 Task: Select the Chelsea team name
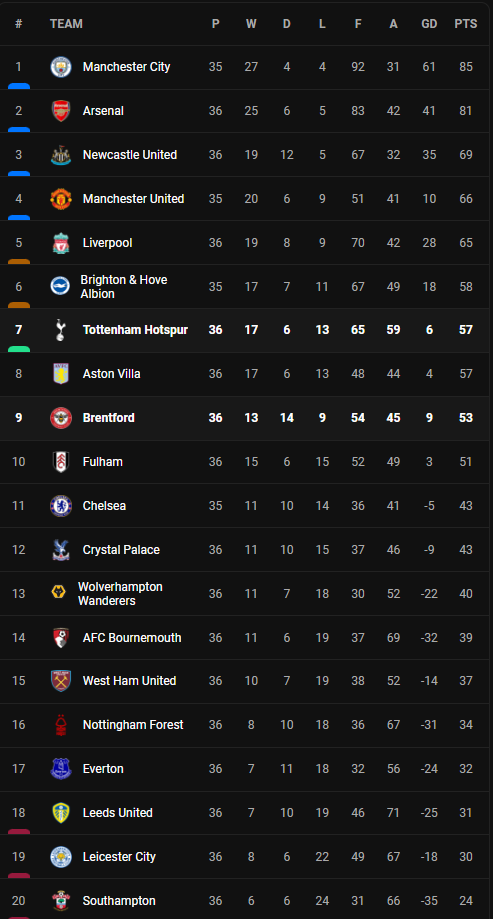point(104,506)
